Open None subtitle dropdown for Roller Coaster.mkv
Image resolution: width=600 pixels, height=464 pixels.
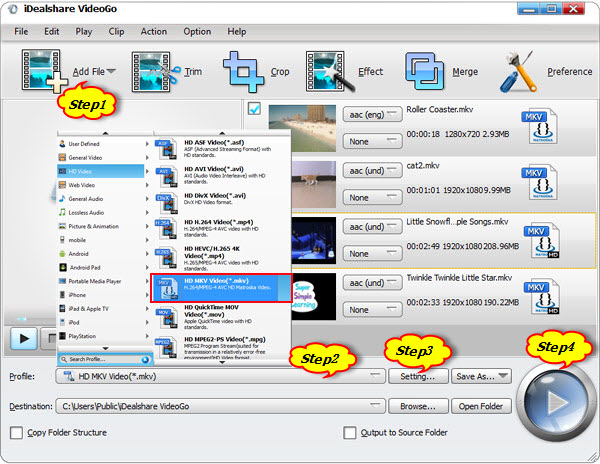point(372,142)
